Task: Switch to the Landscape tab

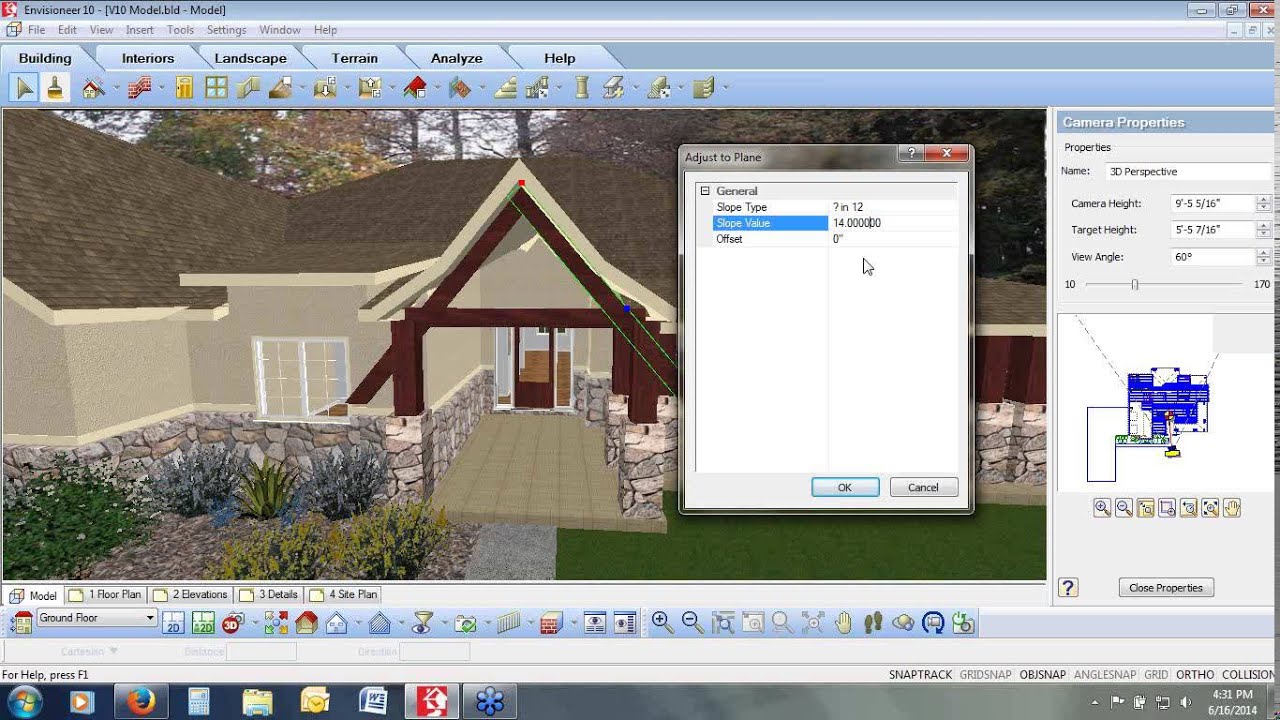Action: (x=250, y=58)
